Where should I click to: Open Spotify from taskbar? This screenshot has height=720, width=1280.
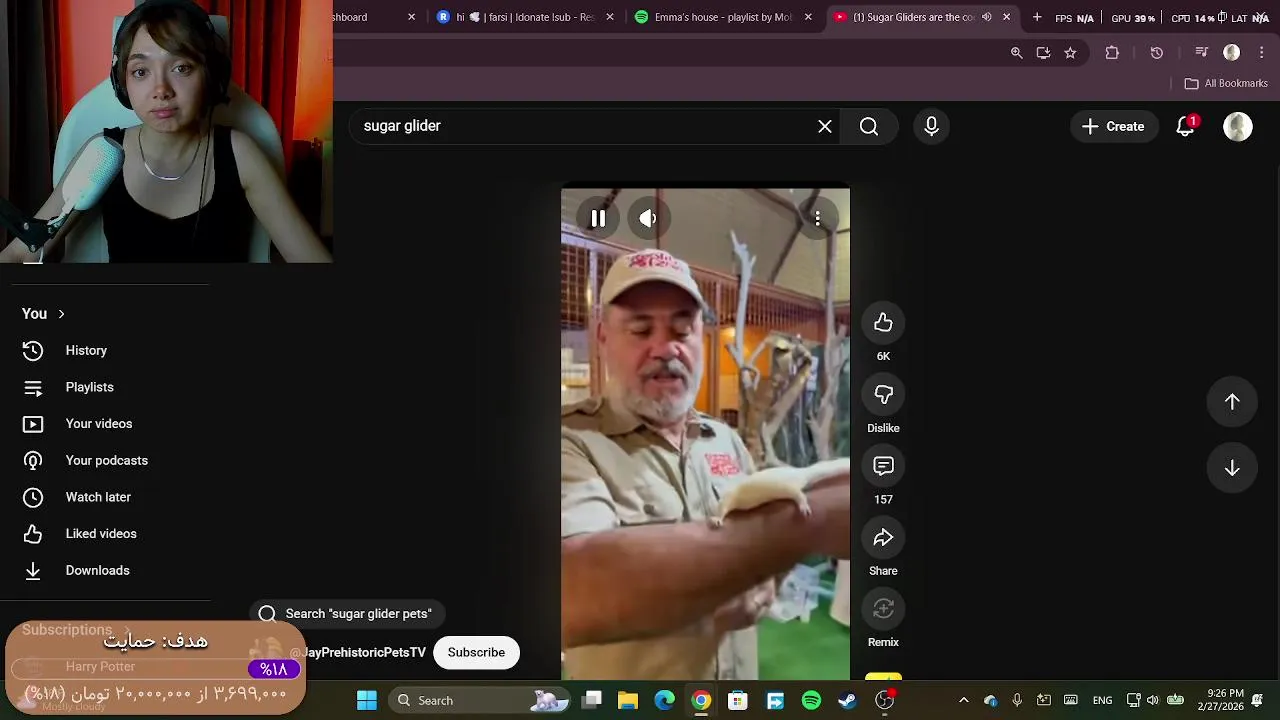coord(811,700)
